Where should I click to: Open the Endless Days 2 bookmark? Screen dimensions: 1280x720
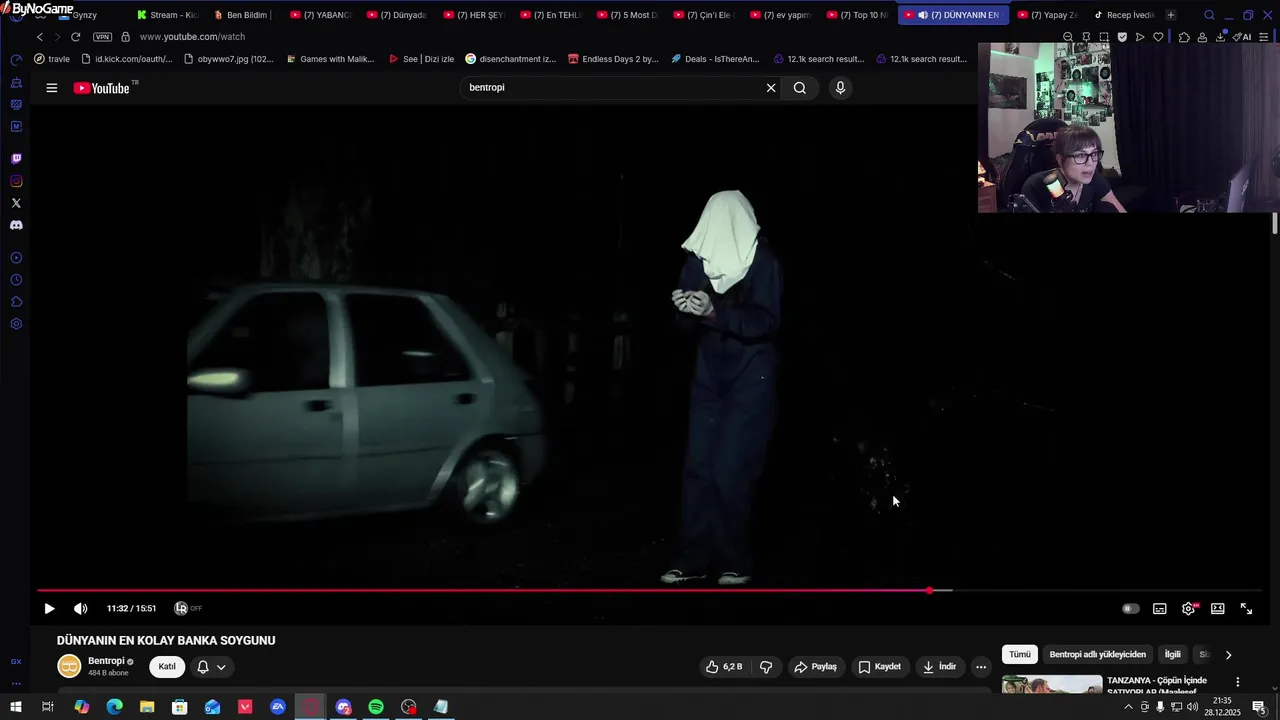(613, 59)
